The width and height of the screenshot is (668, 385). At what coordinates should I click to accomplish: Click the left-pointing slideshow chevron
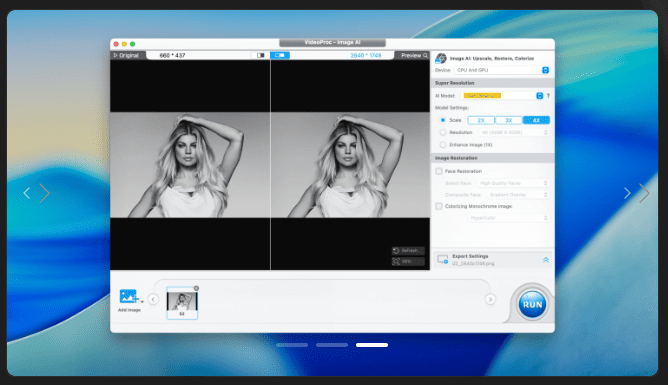[x=26, y=193]
